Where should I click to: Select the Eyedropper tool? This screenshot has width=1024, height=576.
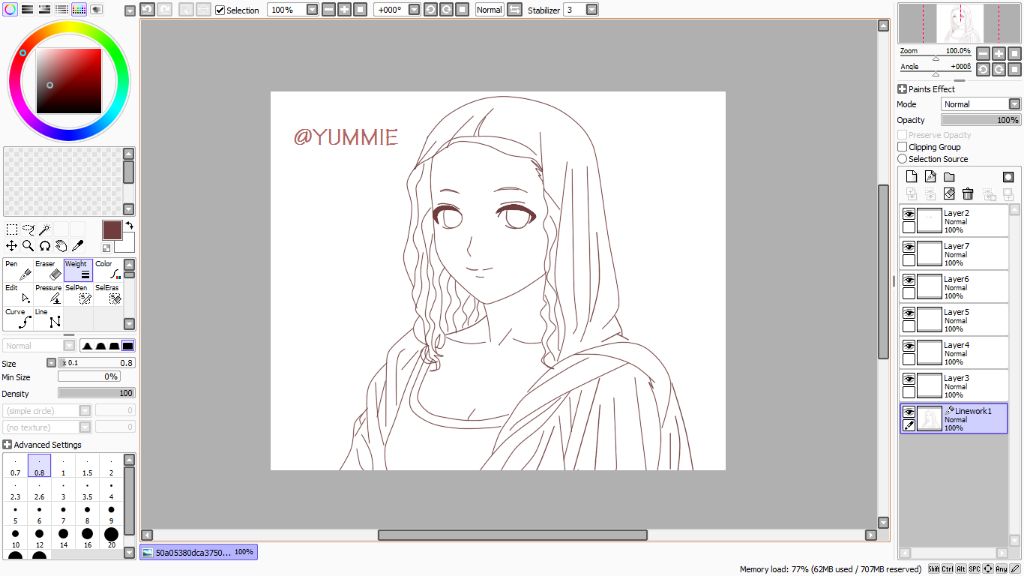(78, 246)
